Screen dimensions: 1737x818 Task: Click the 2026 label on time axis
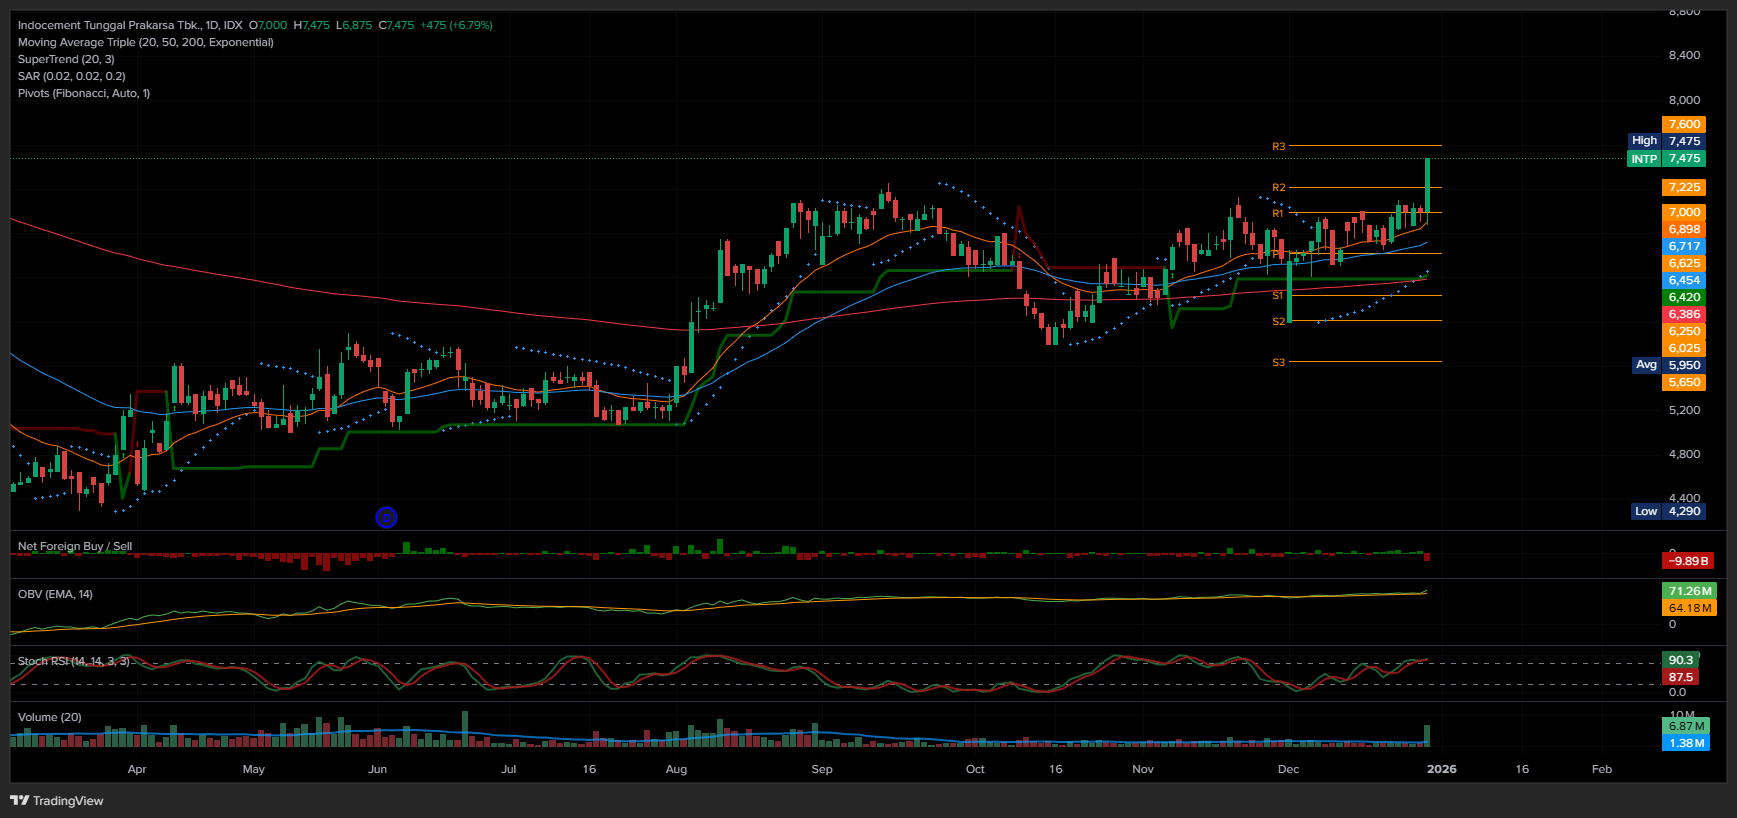click(x=1441, y=769)
